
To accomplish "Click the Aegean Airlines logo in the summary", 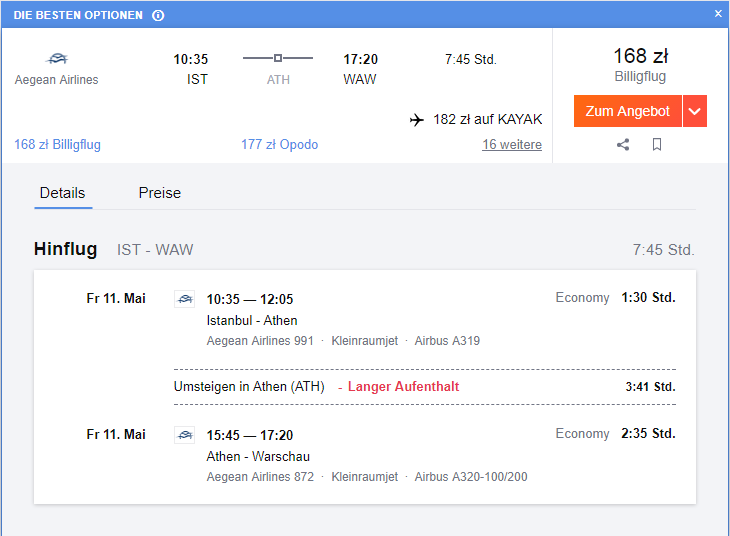I will pos(57,59).
